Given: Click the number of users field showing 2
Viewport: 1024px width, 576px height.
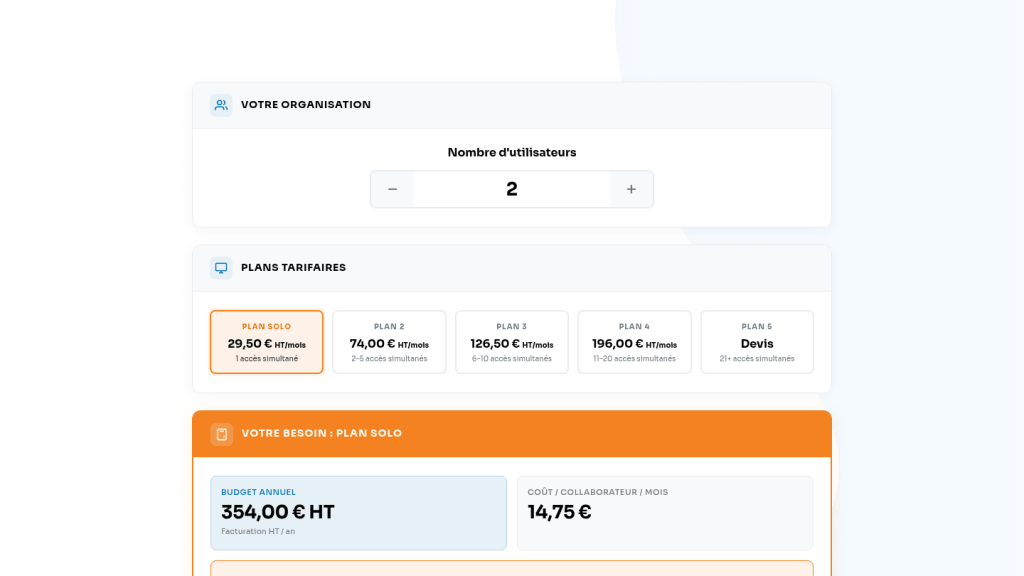Looking at the screenshot, I should [x=512, y=189].
